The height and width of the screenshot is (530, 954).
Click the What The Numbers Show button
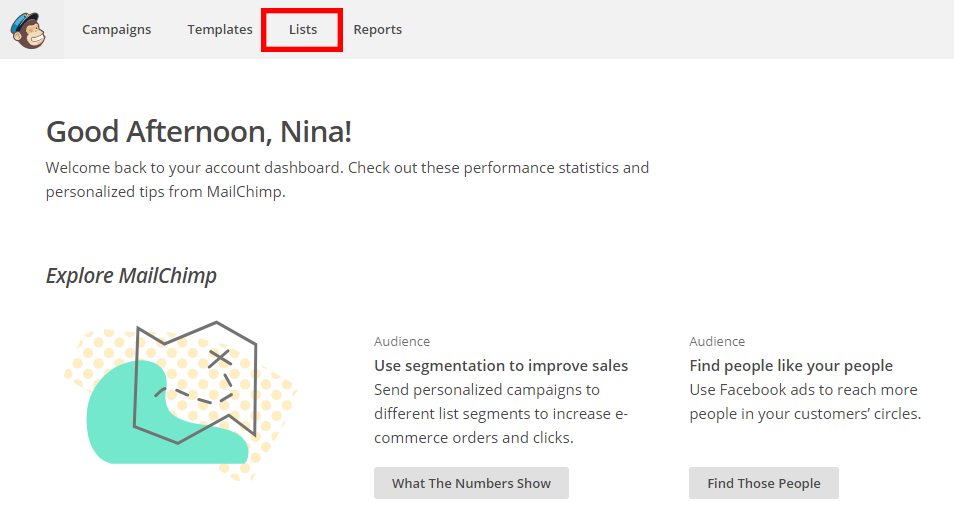[x=472, y=483]
